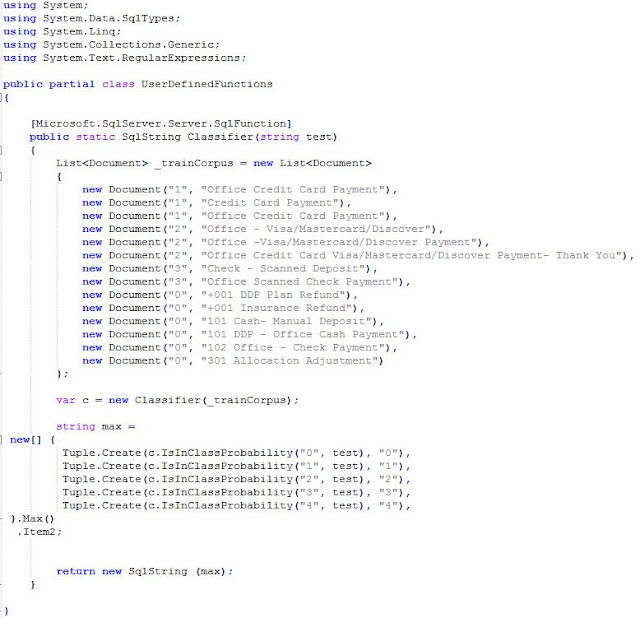The width and height of the screenshot is (640, 618).
Task: Click "var c = new Classifier(_trainCorpus);" line
Action: (x=178, y=400)
